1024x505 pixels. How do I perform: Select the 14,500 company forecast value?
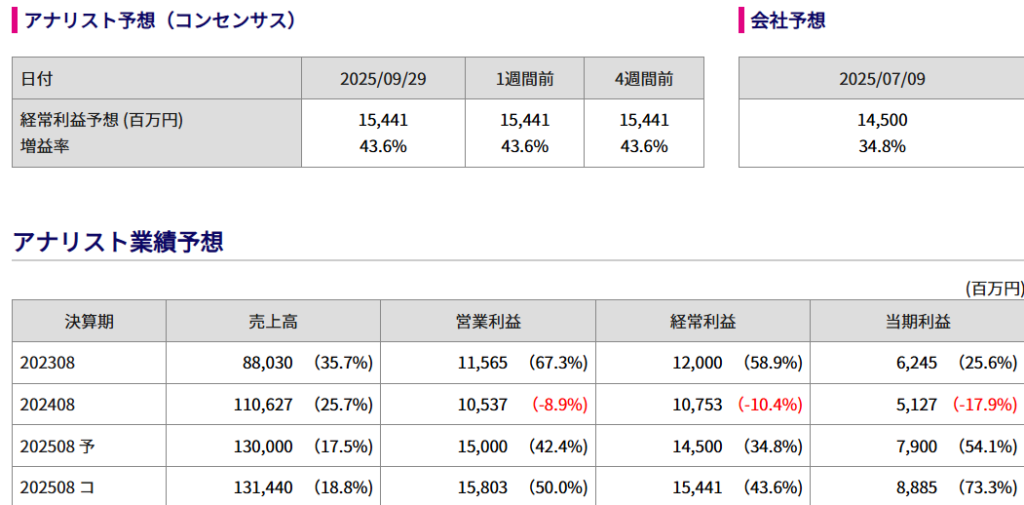[882, 120]
